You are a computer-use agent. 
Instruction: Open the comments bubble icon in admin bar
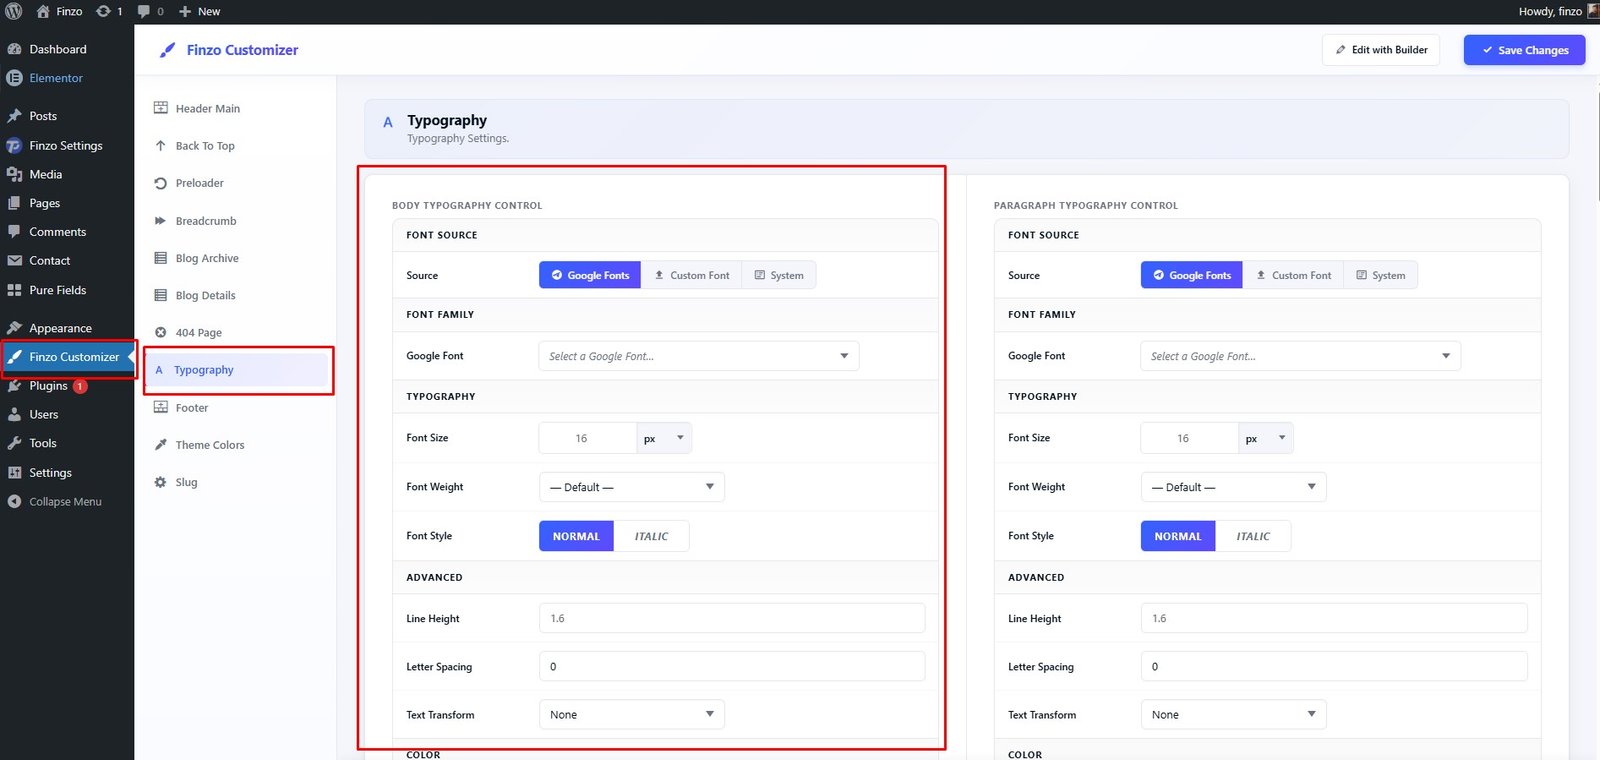144,11
